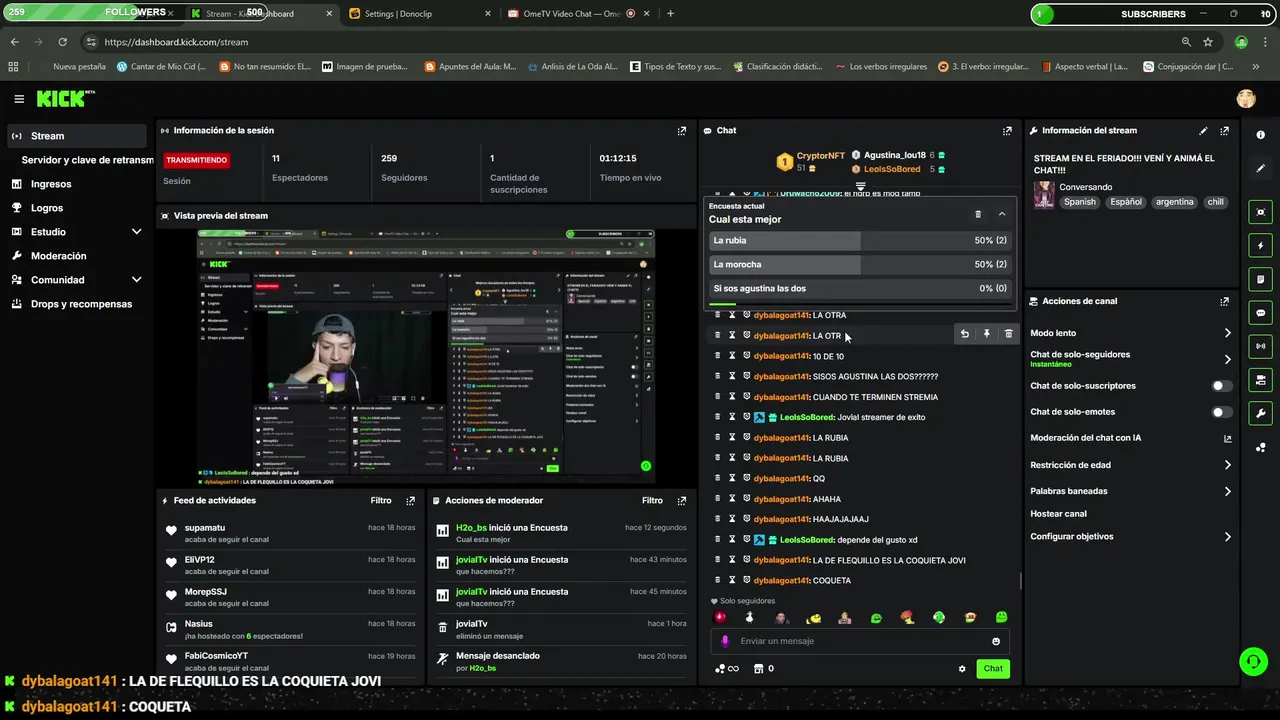The width and height of the screenshot is (1280, 720).
Task: Collapse the current poll panel
Action: [1002, 214]
